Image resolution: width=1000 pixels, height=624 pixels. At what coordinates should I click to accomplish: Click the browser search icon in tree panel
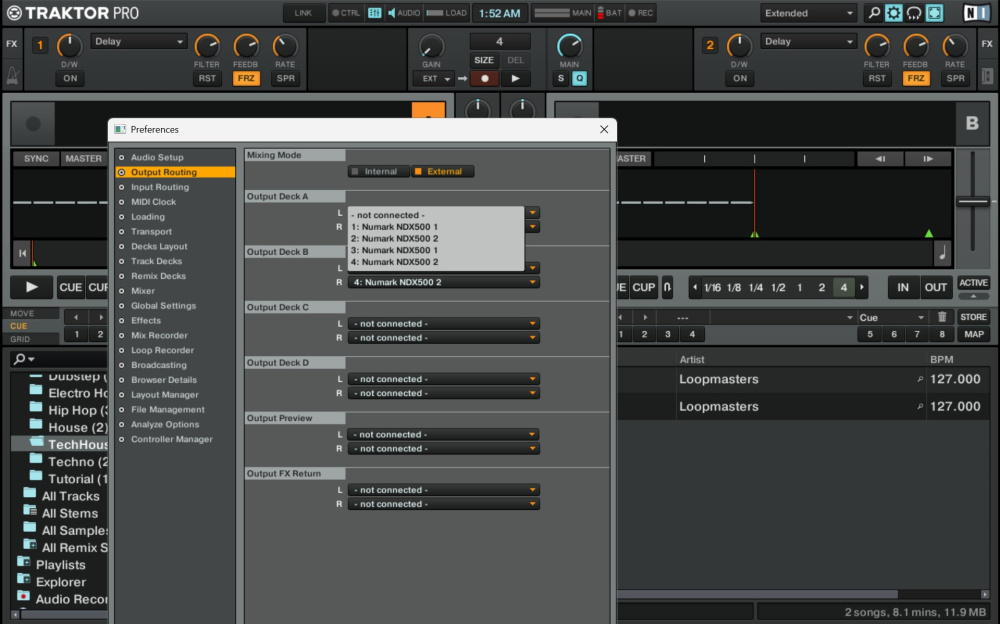(23, 359)
